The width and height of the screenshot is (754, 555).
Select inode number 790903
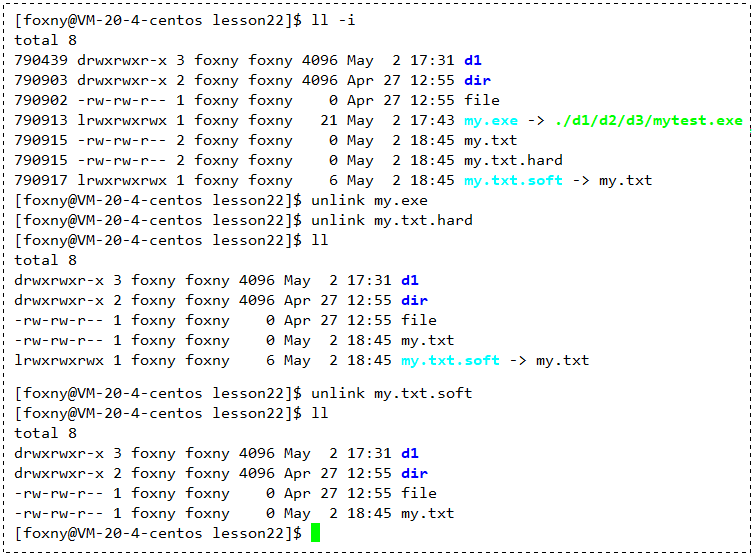pos(41,80)
